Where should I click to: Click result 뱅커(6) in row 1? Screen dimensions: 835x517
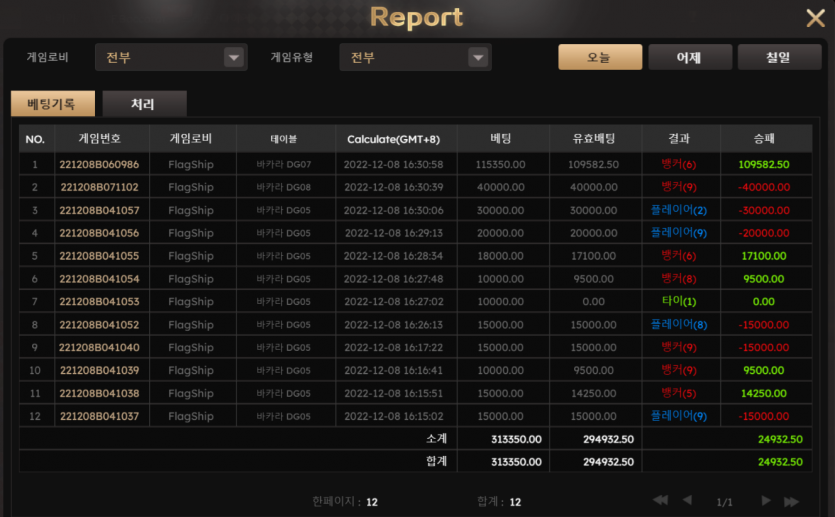(x=679, y=164)
